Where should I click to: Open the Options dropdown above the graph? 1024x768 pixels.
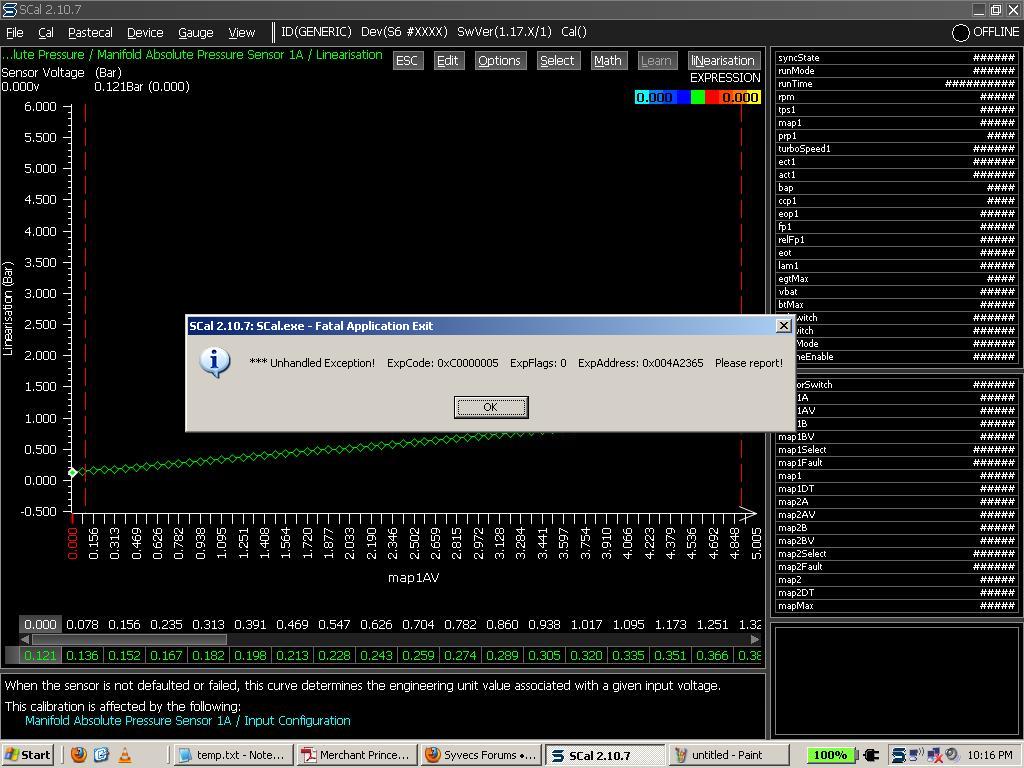pos(499,61)
